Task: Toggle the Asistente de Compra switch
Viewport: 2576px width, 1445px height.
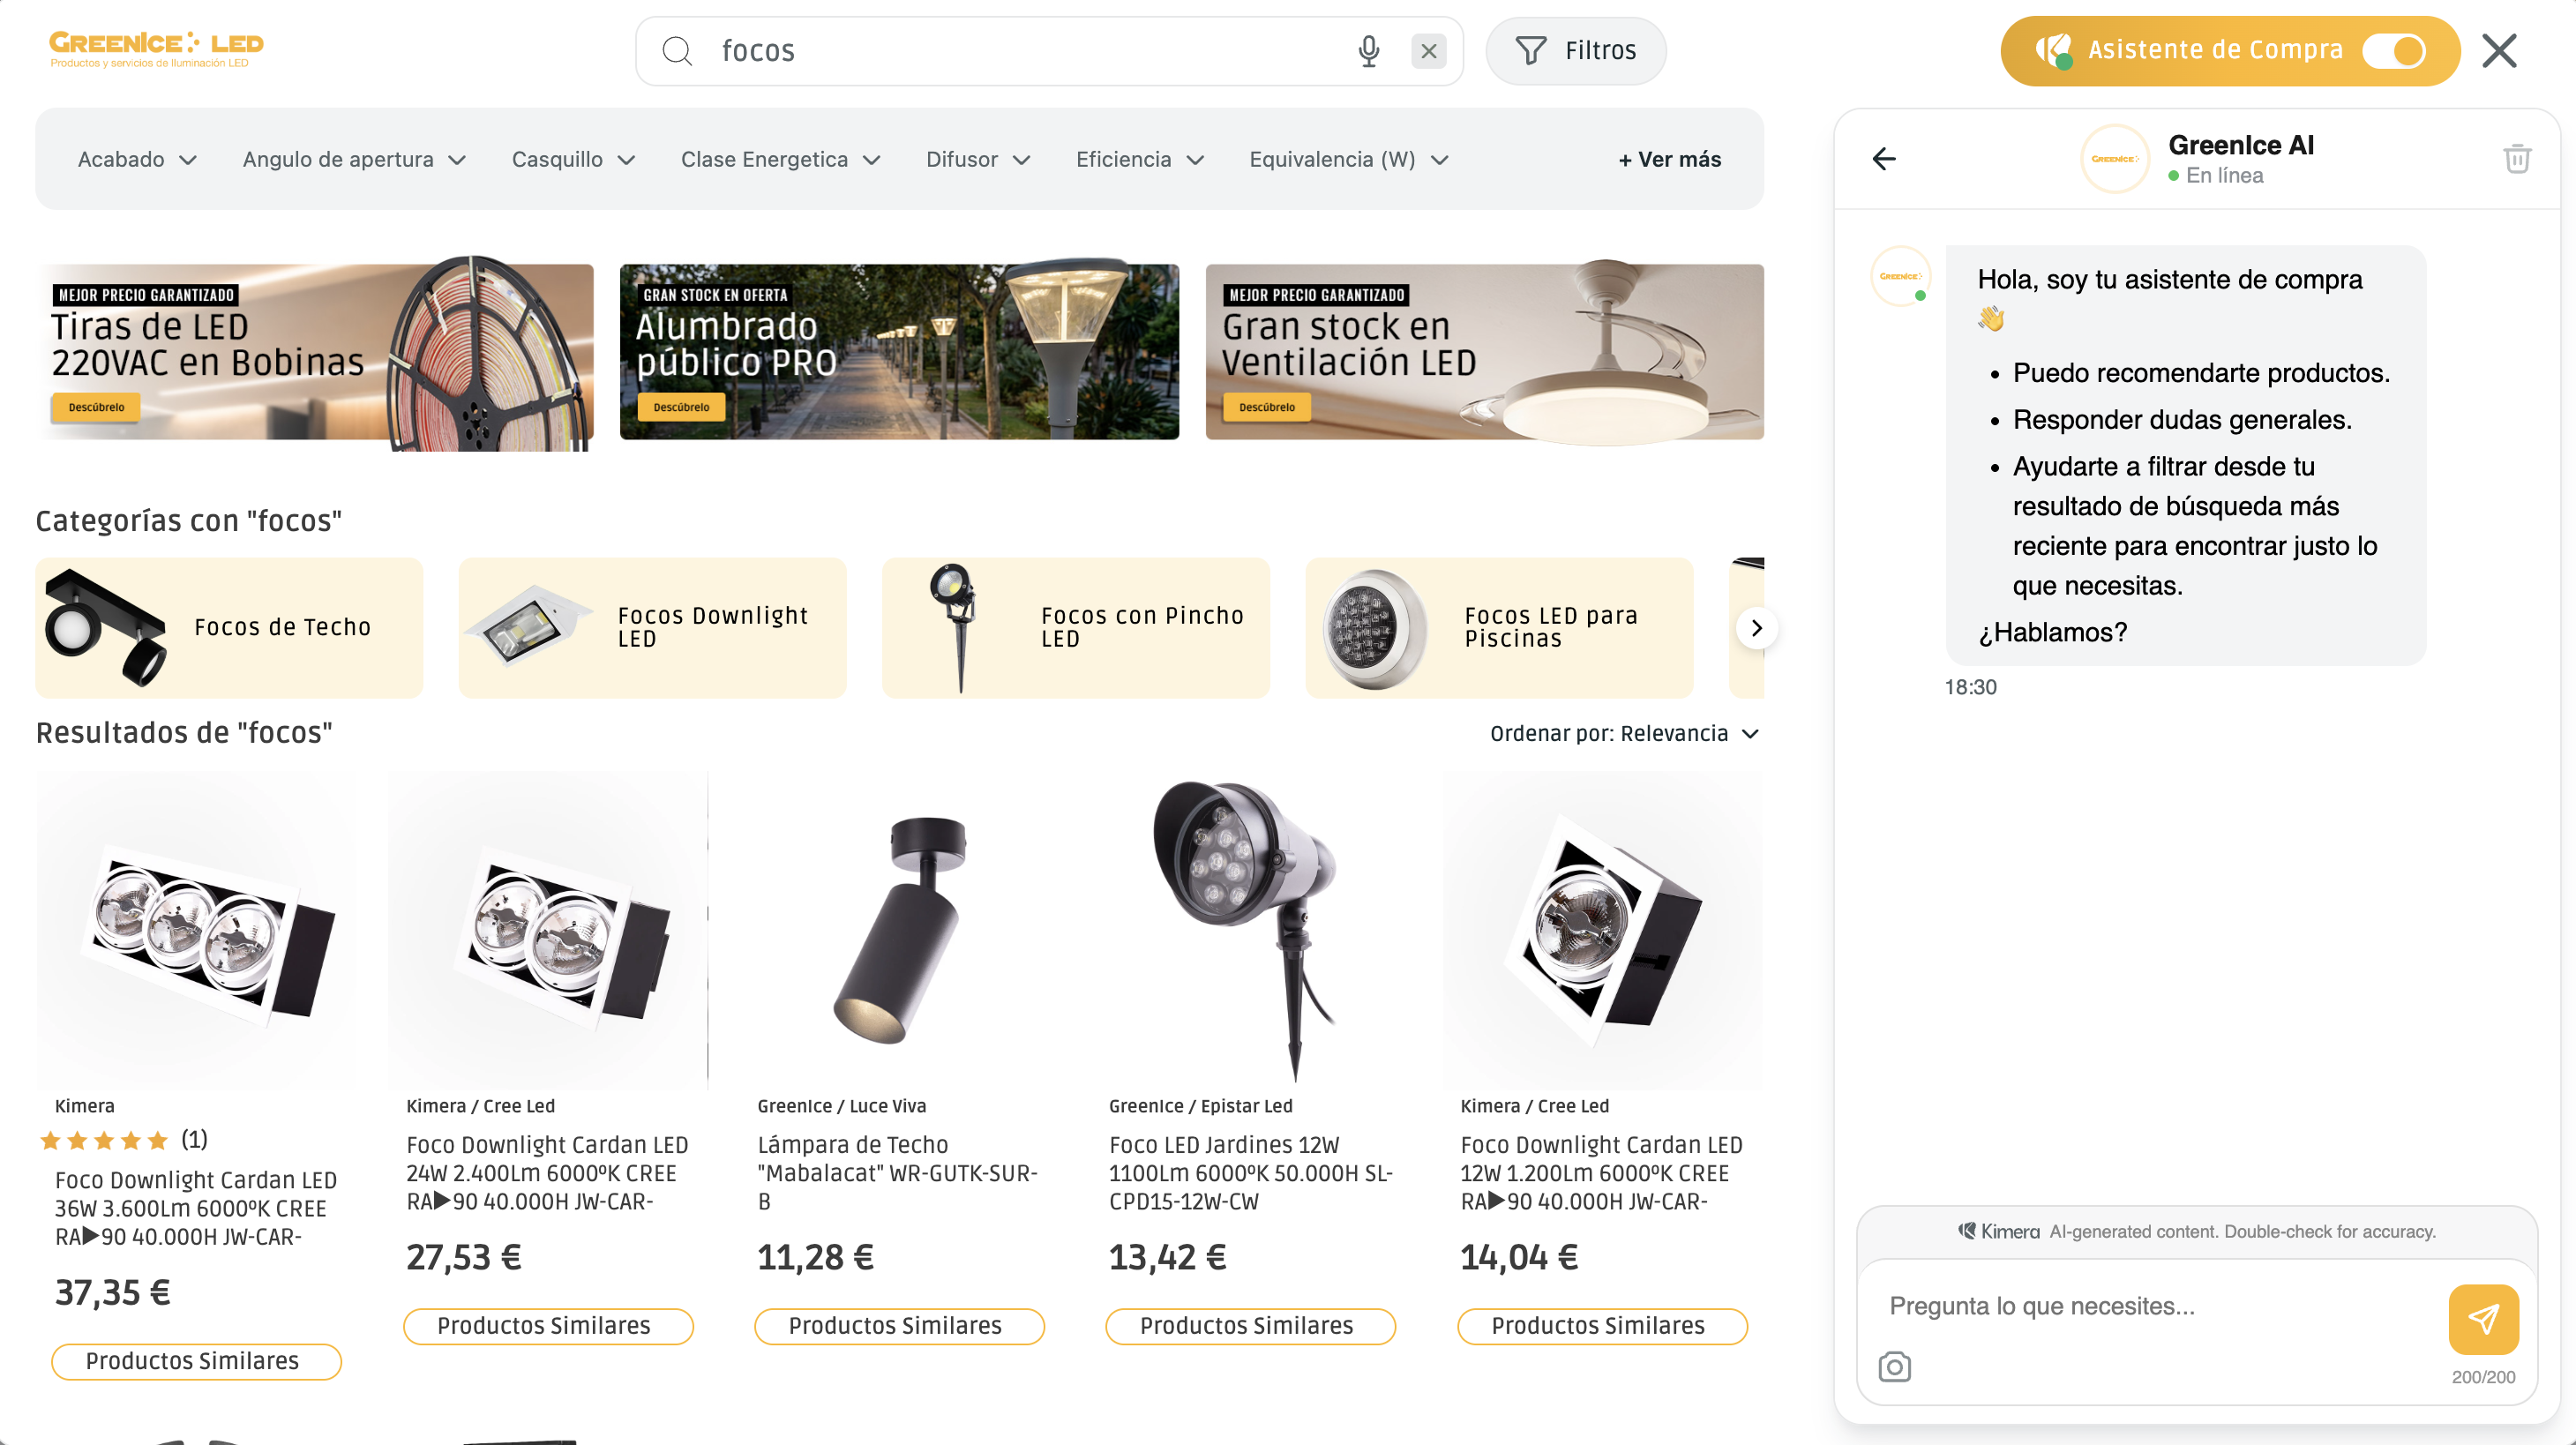Action: (x=2394, y=51)
